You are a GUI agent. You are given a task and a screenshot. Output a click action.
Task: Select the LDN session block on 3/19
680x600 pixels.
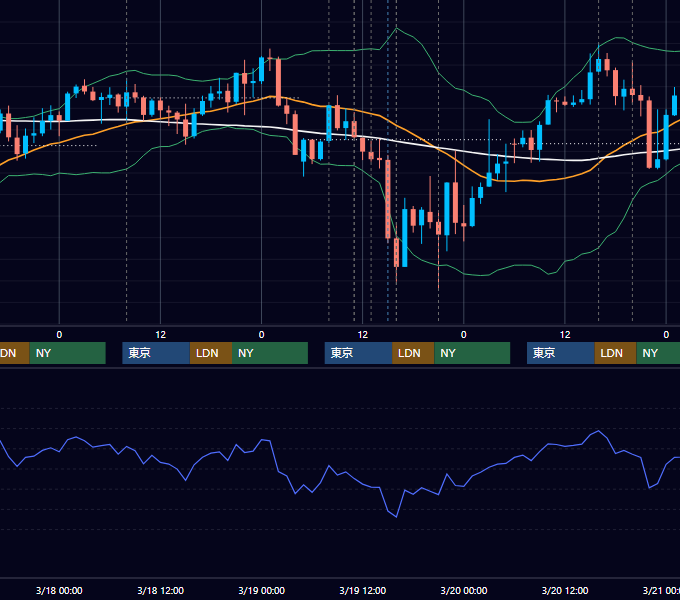click(x=413, y=353)
